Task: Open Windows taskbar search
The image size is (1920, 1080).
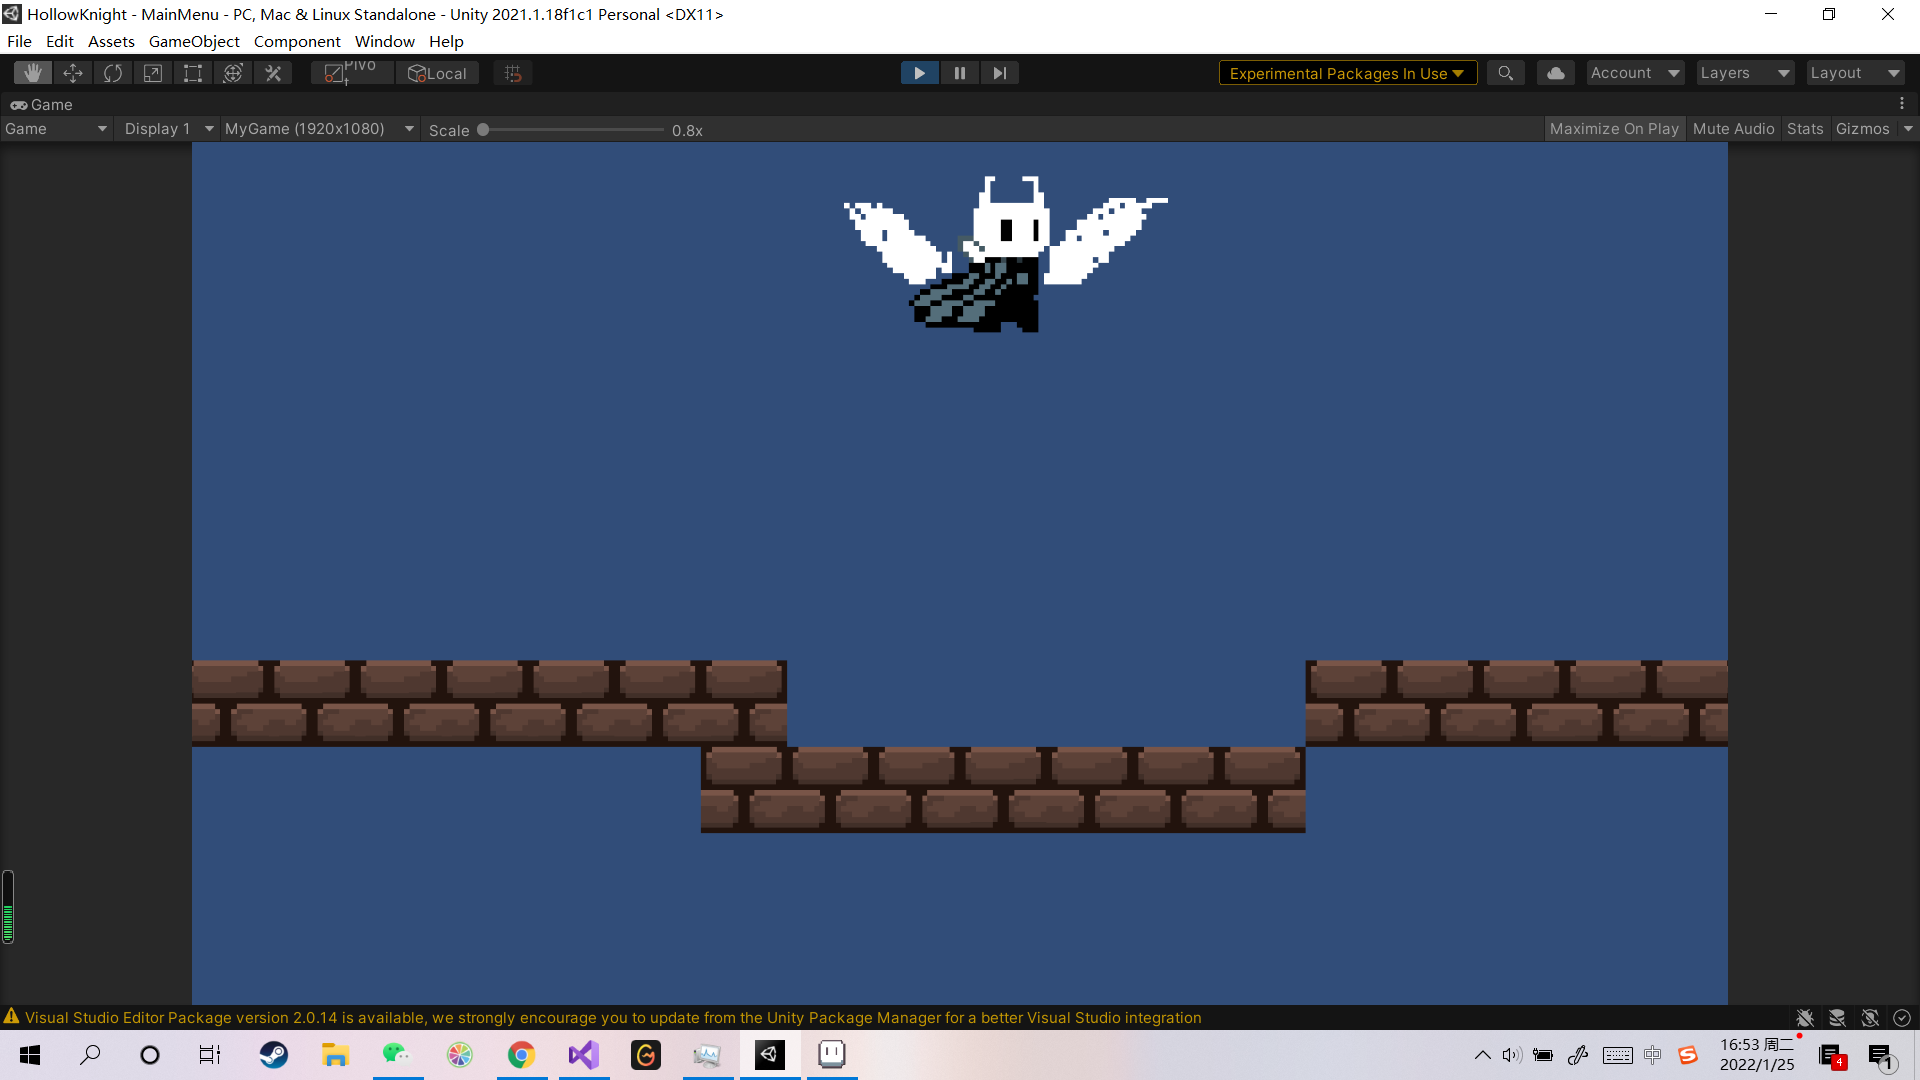Action: click(90, 1055)
